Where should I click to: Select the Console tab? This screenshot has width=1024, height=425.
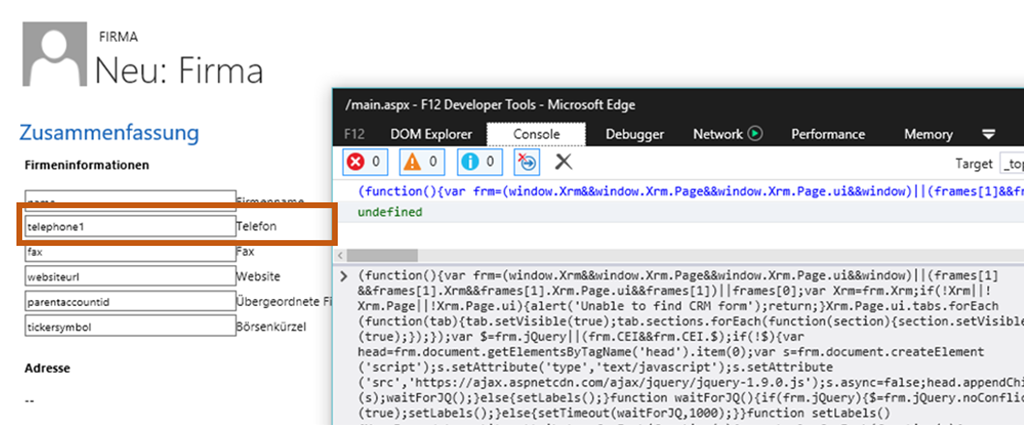tap(535, 134)
